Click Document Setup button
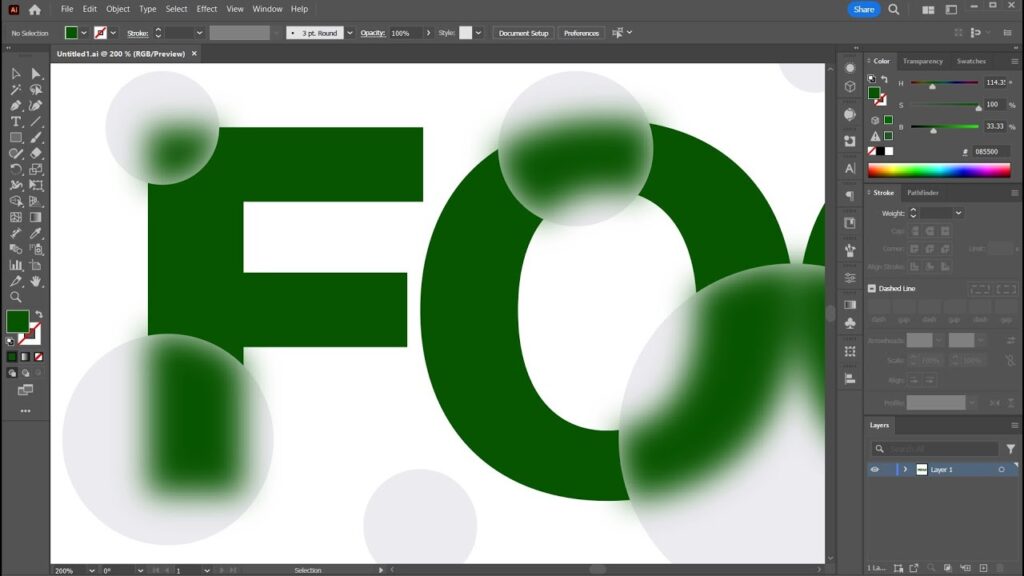The width and height of the screenshot is (1024, 576). (x=523, y=33)
